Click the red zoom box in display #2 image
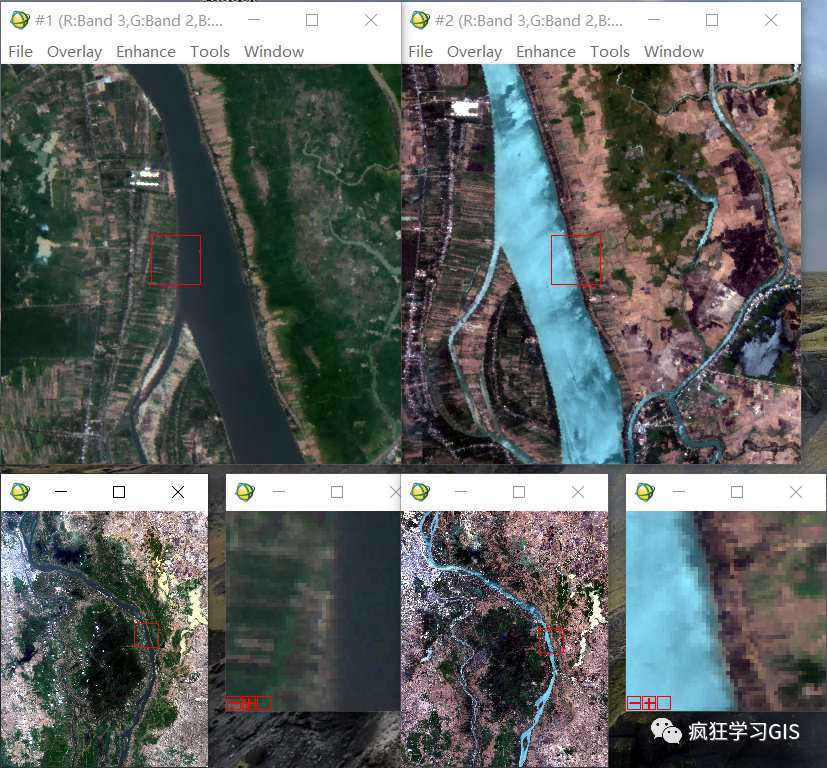The width and height of the screenshot is (827, 768). pyautogui.click(x=576, y=260)
